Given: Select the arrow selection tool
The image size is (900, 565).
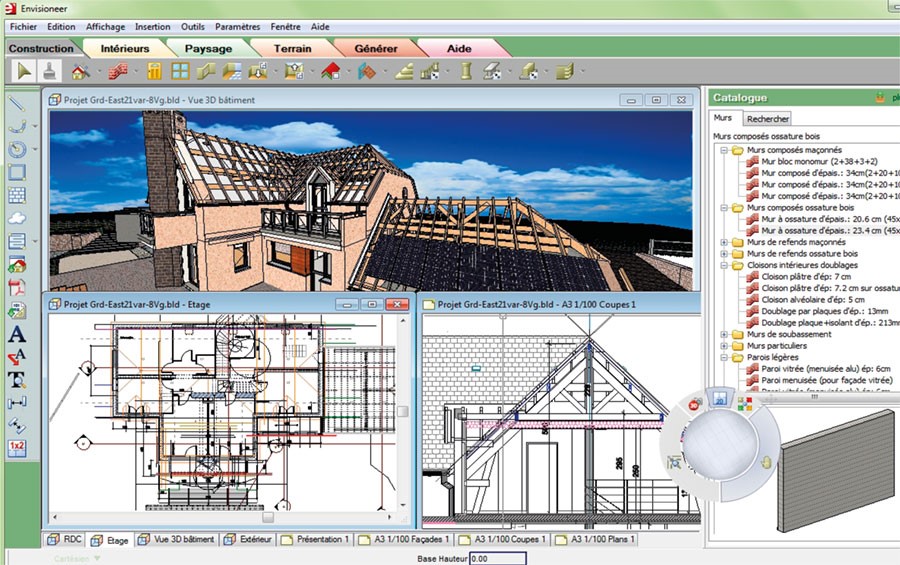Looking at the screenshot, I should [25, 71].
